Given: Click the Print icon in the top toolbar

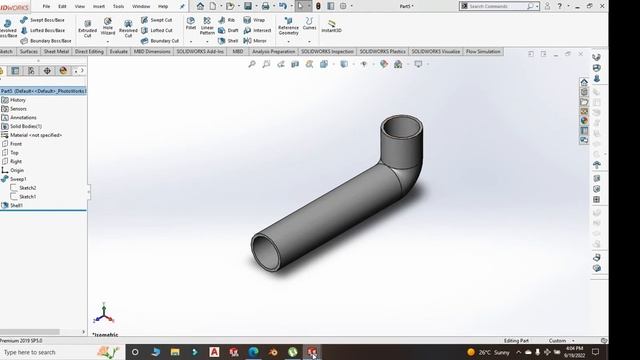Looking at the screenshot, I should click(x=265, y=6).
